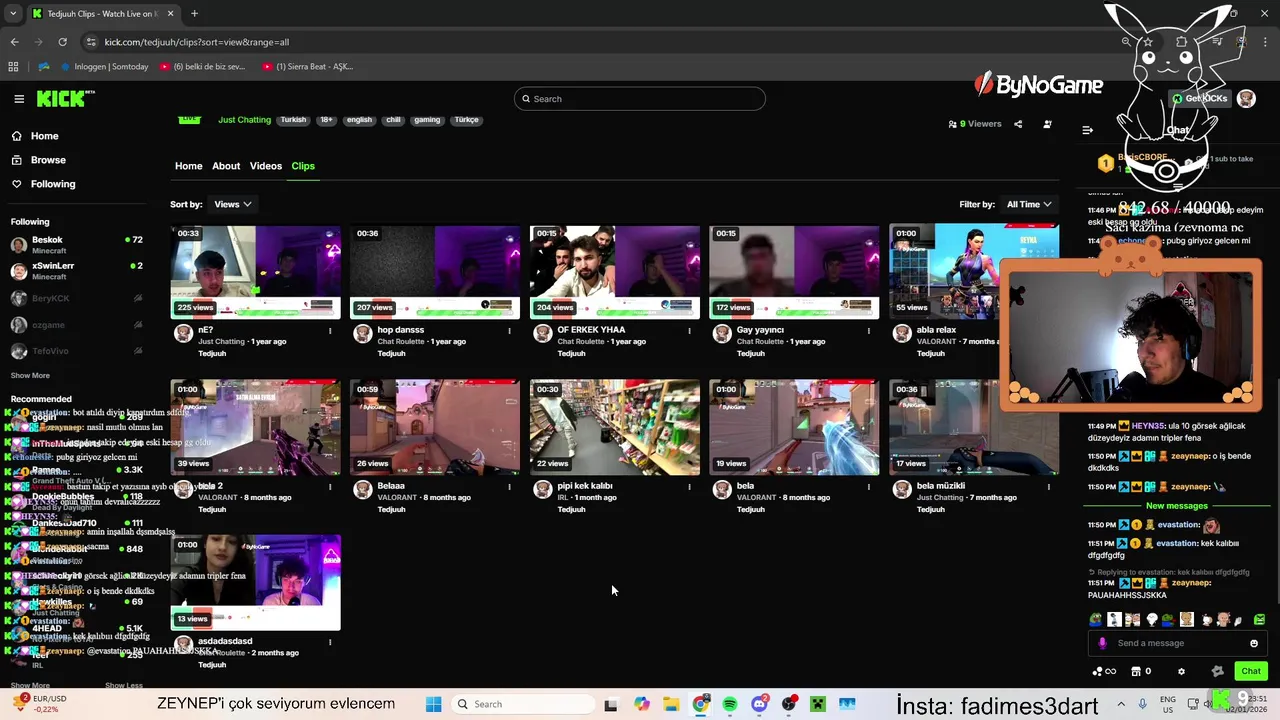Click Show More under Following

(x=30, y=376)
